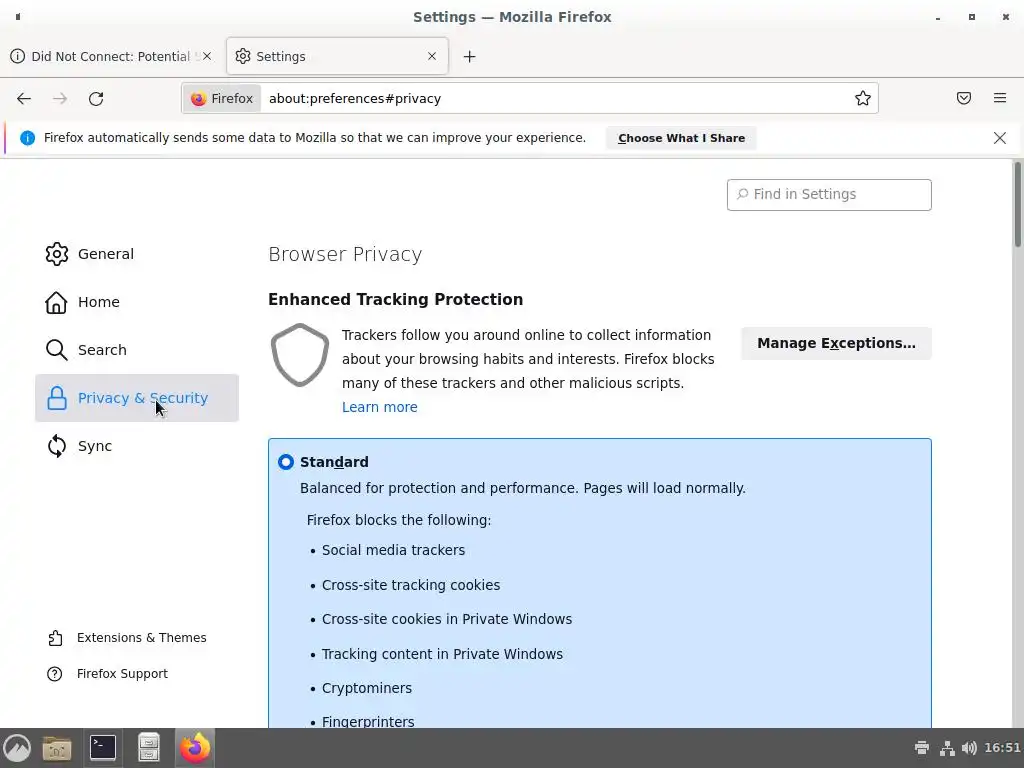Launch the terminal from the taskbar

pos(103,748)
